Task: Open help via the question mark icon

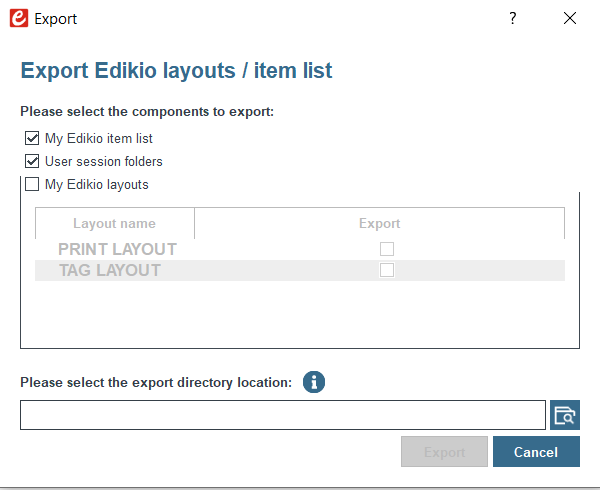Action: 513,18
